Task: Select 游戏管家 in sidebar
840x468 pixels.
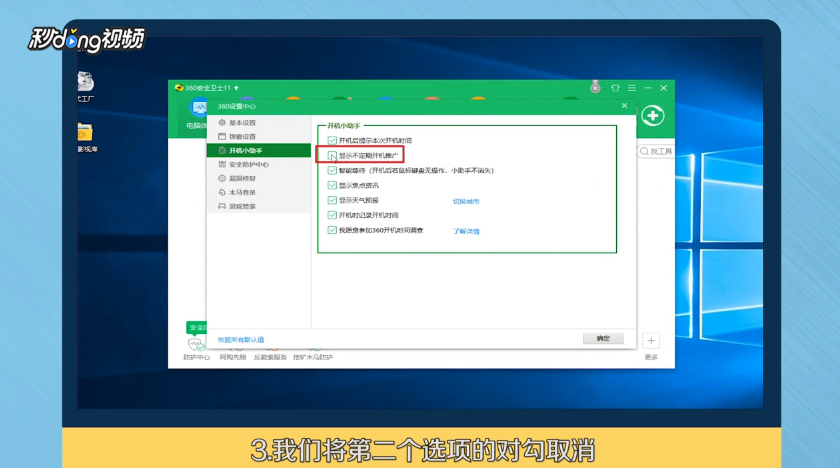Action: point(259,206)
